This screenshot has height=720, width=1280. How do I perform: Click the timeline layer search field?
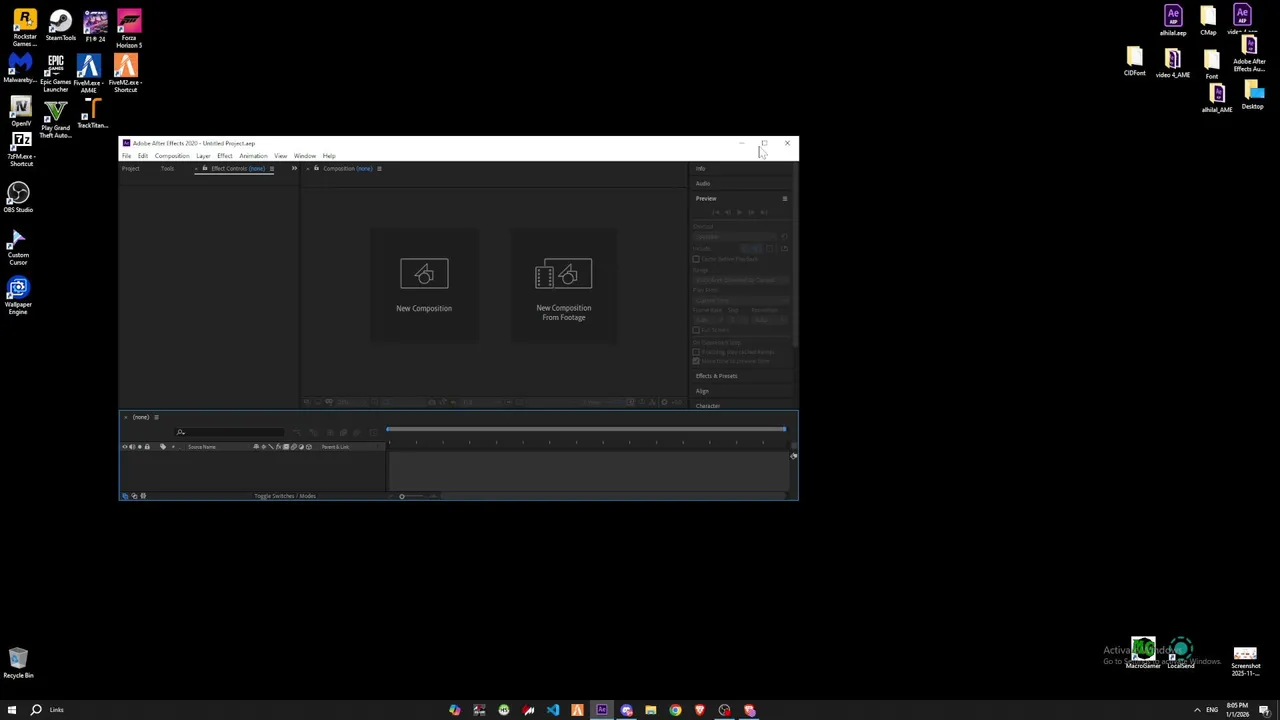pos(229,432)
